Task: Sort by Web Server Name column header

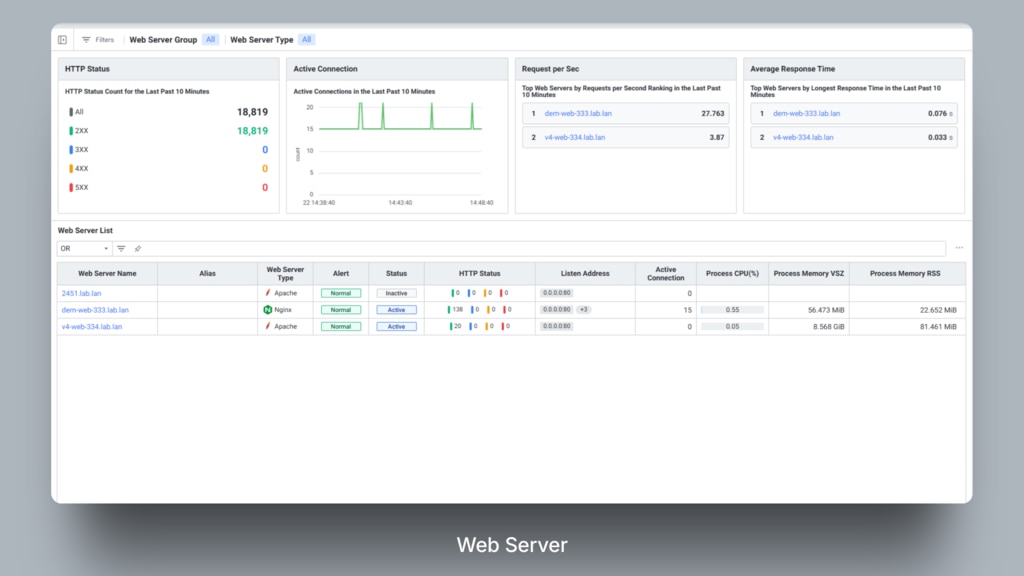Action: [107, 273]
